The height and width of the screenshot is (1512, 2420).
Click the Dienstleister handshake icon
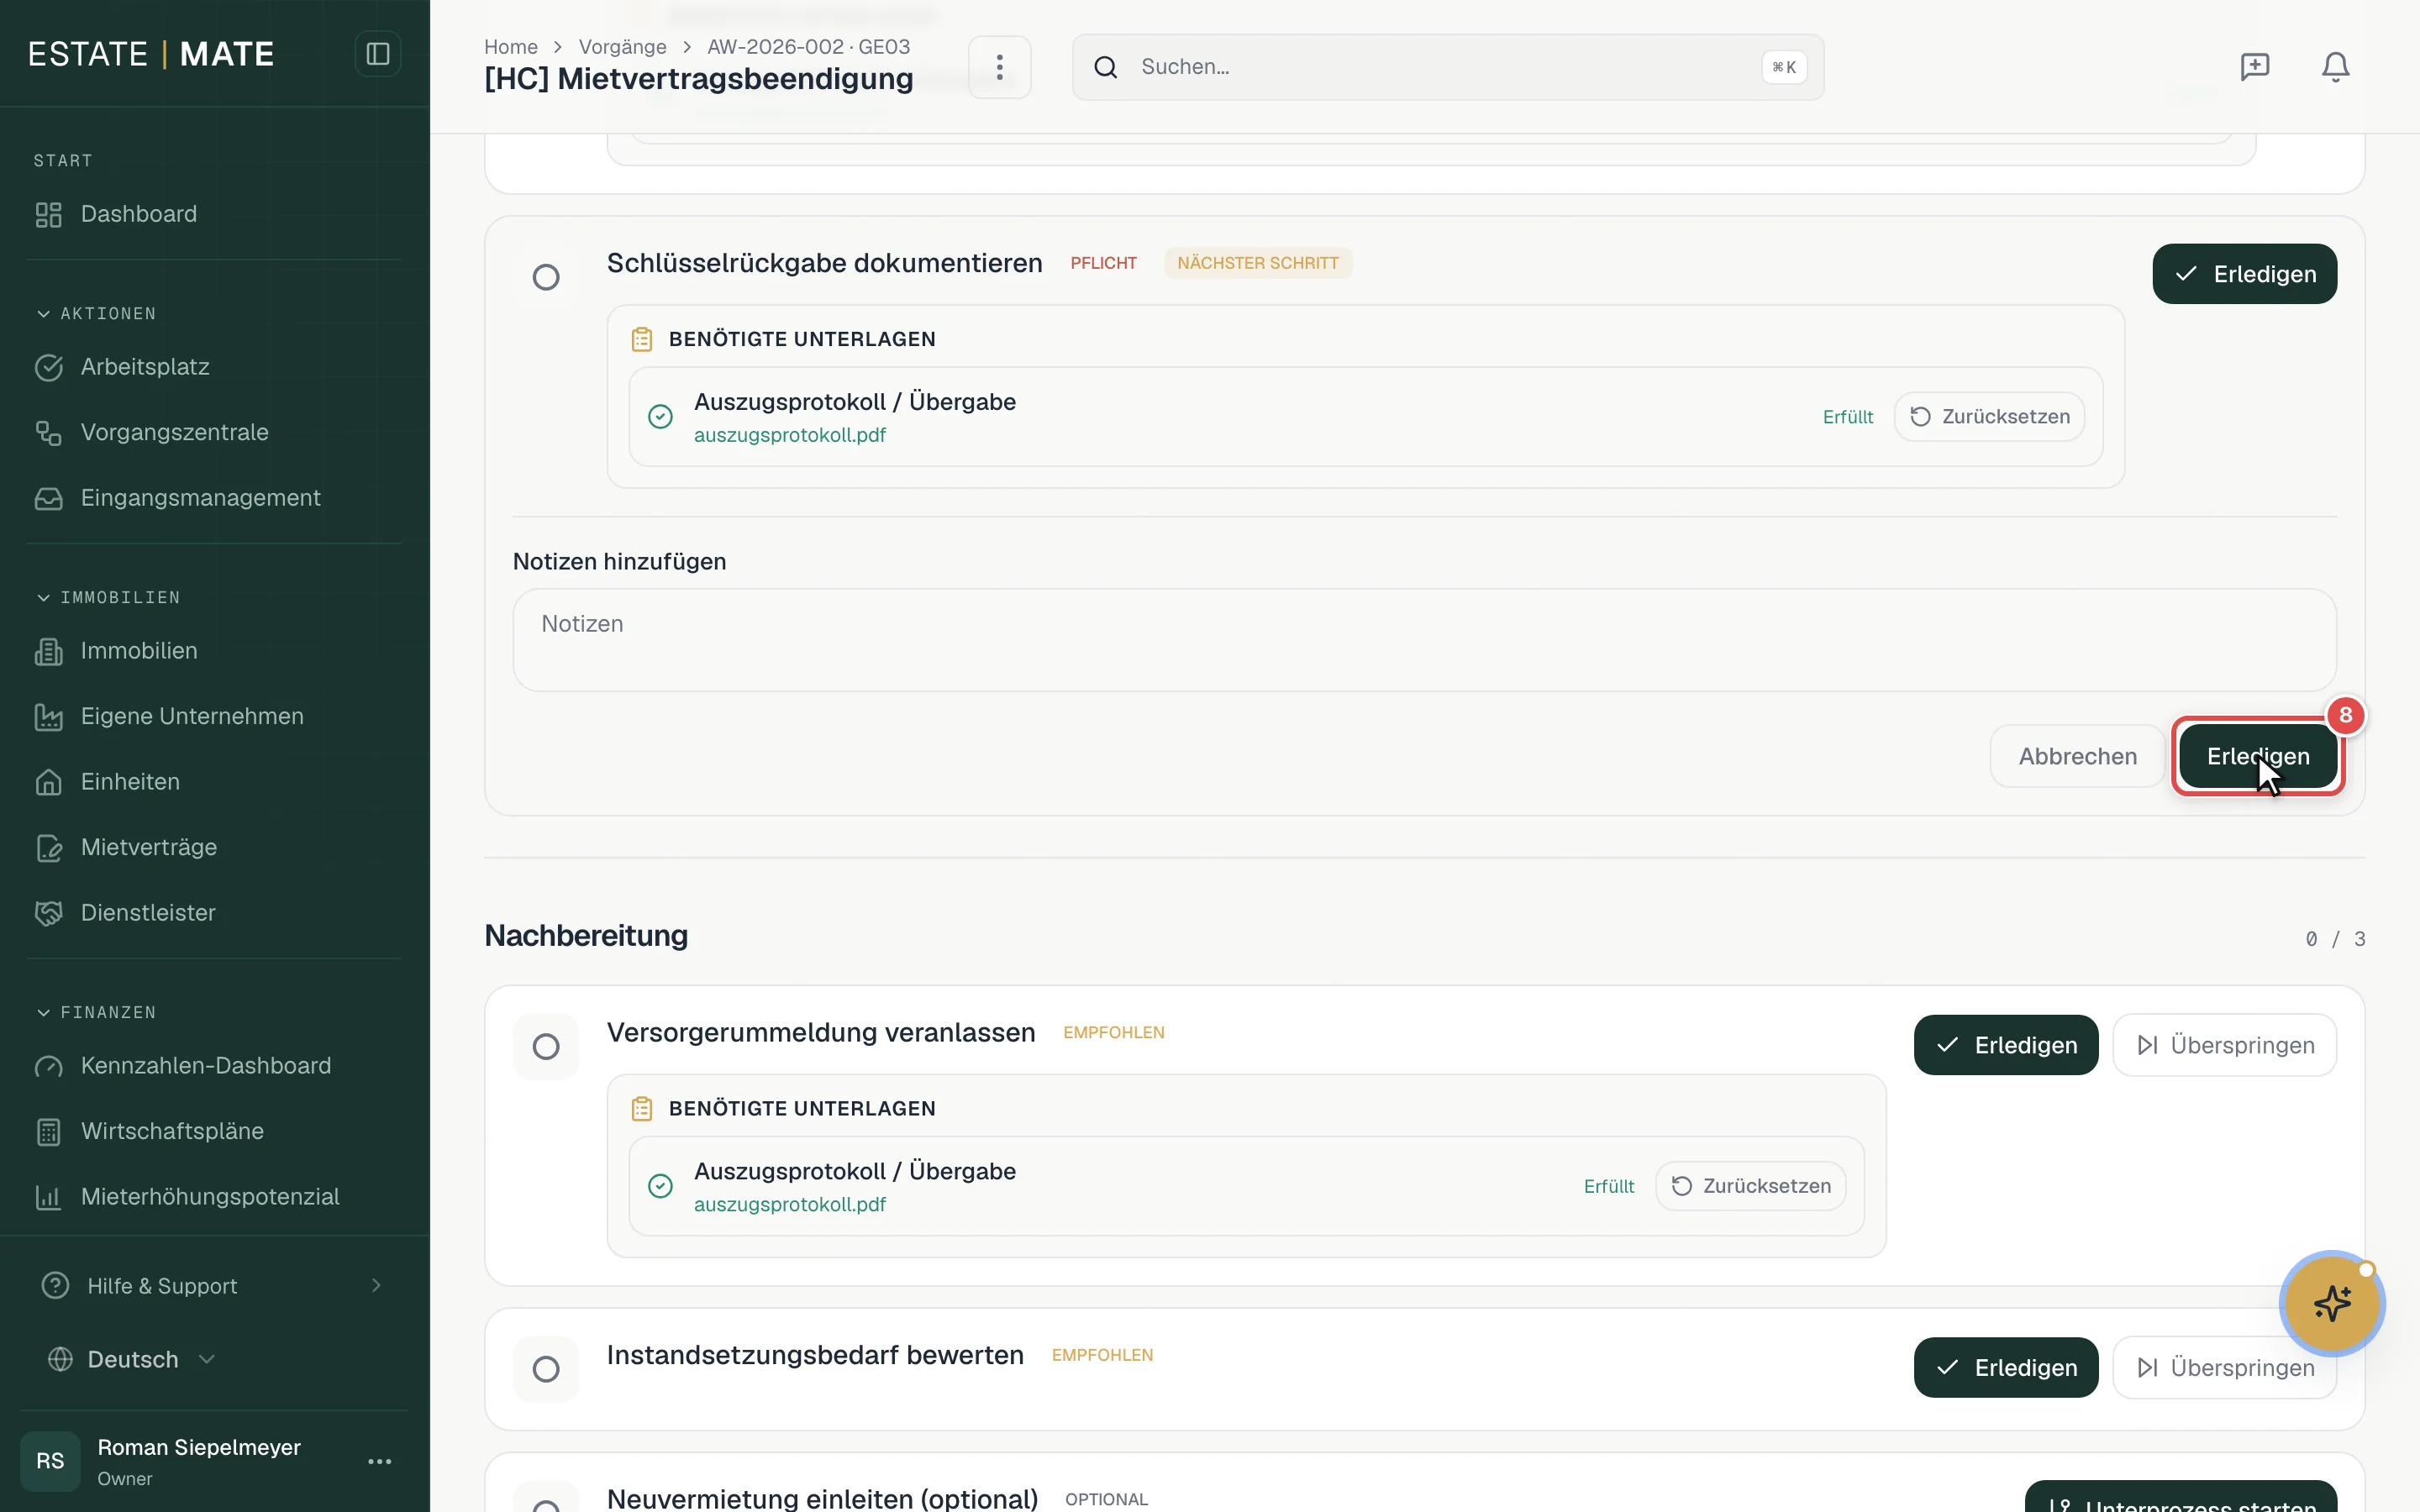[x=49, y=913]
